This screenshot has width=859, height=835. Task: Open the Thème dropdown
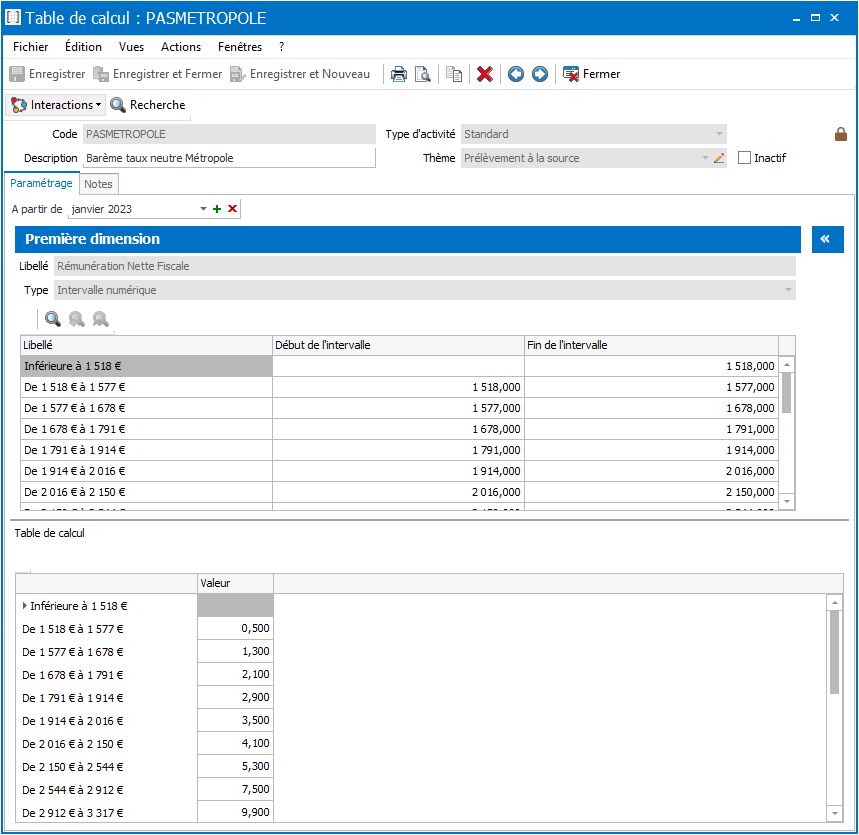(x=705, y=158)
